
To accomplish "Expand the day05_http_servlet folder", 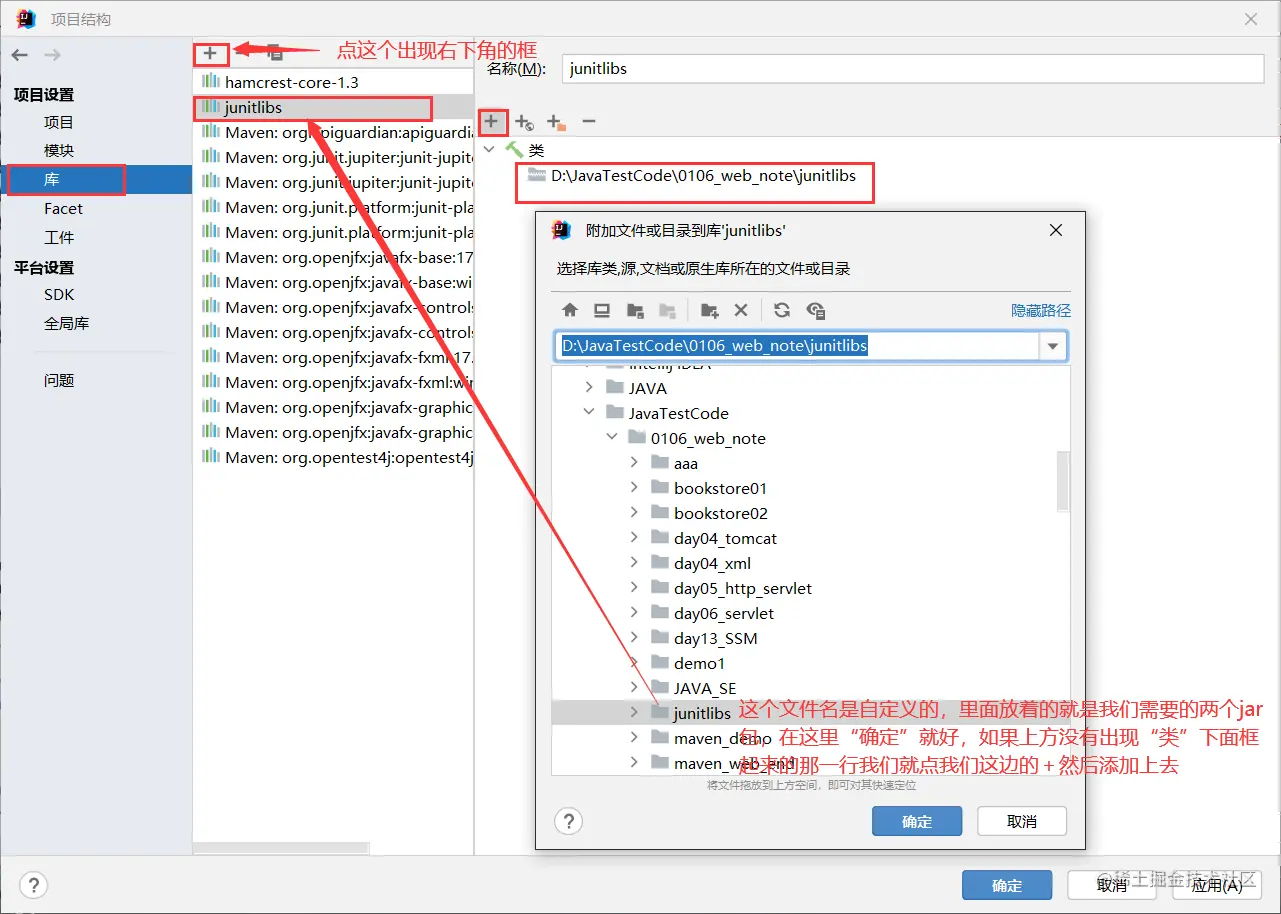I will [634, 587].
